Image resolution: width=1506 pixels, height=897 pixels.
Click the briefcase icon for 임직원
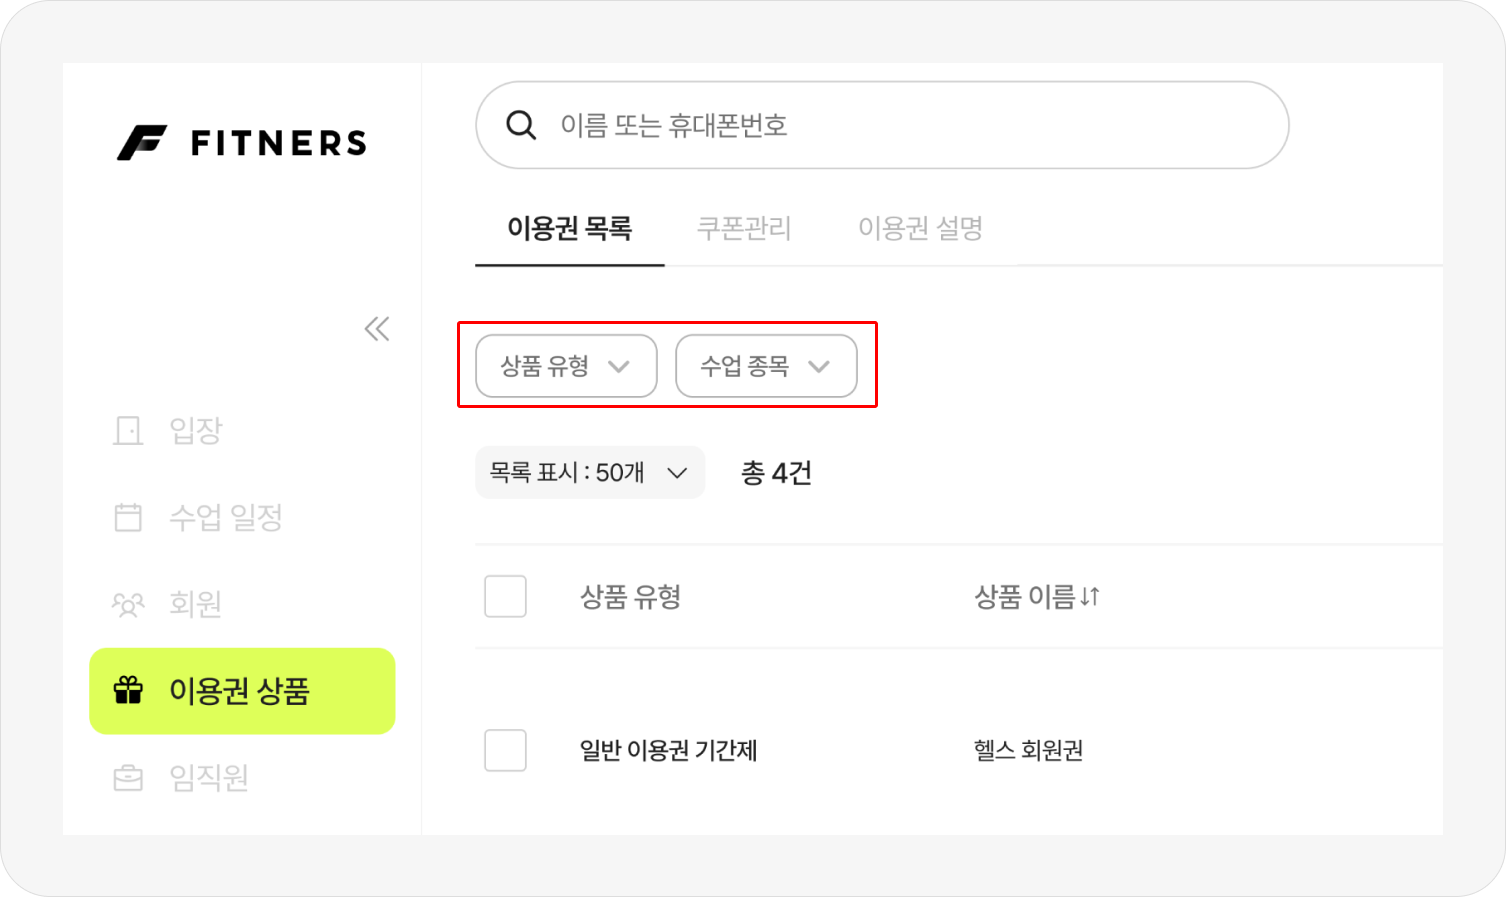(128, 777)
